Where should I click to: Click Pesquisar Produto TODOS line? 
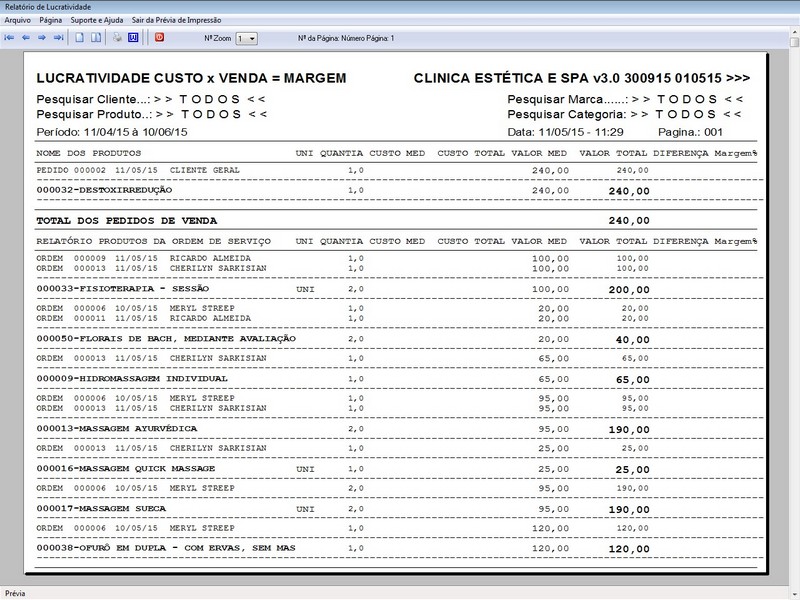[x=152, y=114]
